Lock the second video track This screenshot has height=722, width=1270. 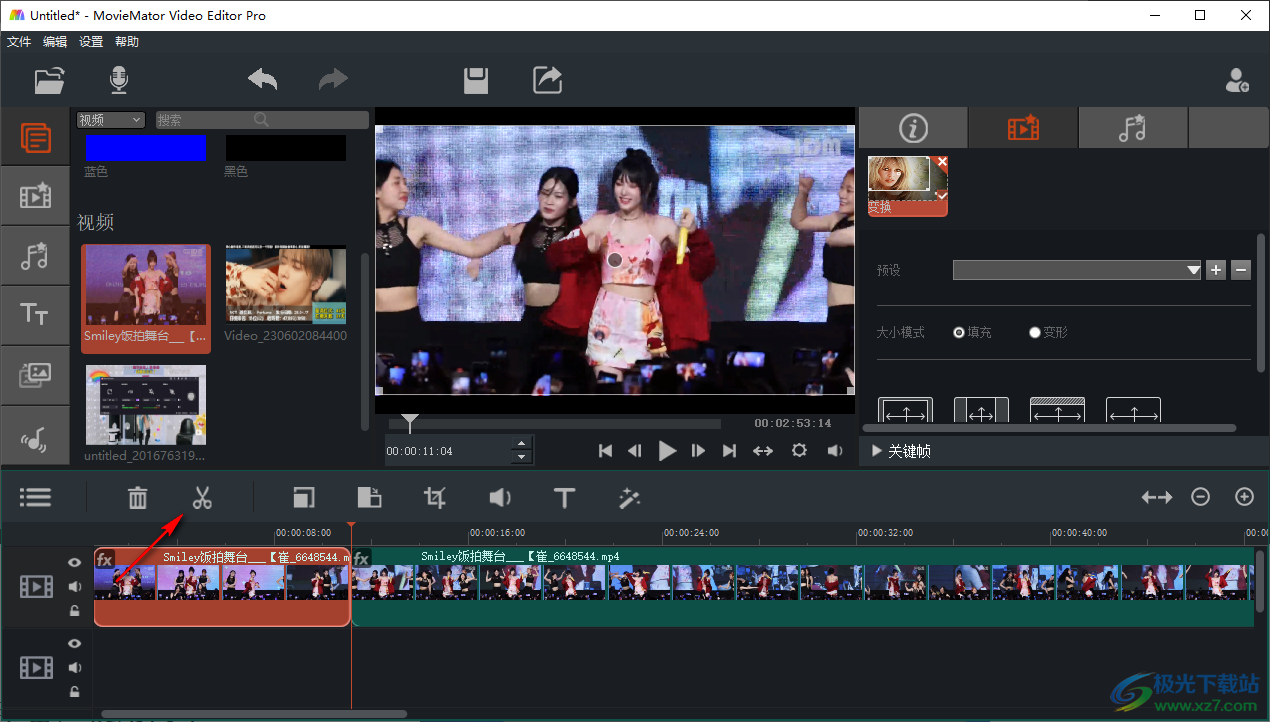pyautogui.click(x=75, y=692)
